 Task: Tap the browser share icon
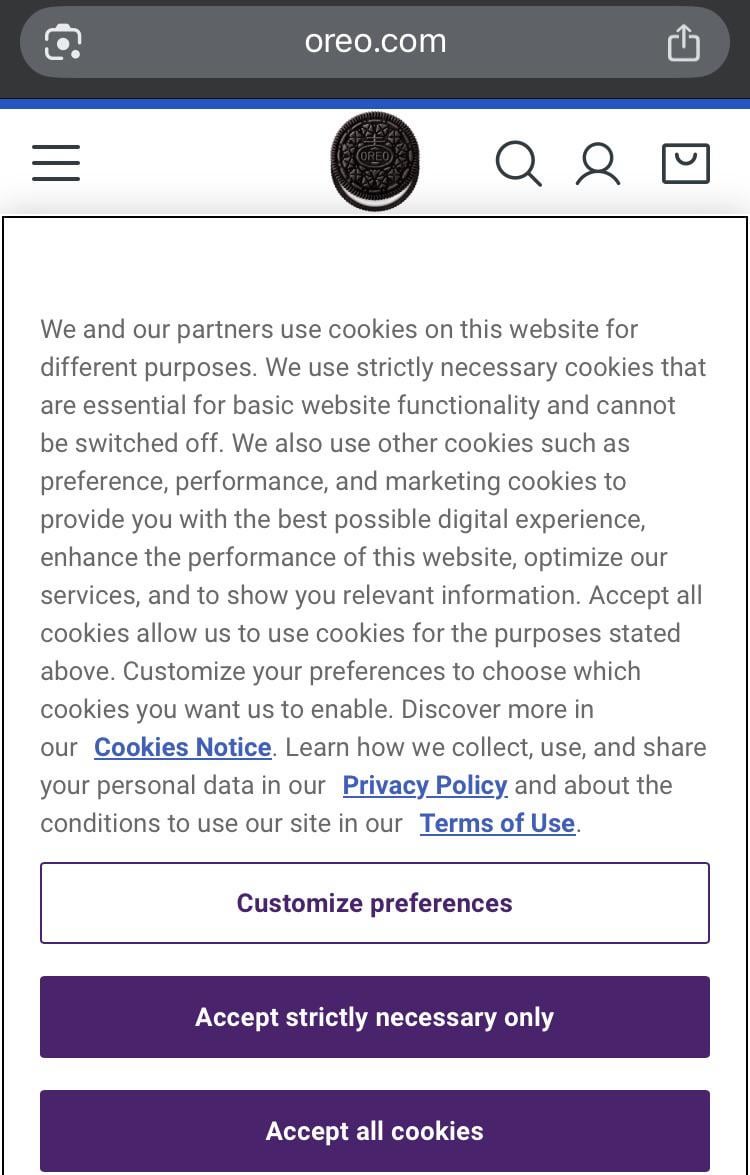[x=684, y=42]
